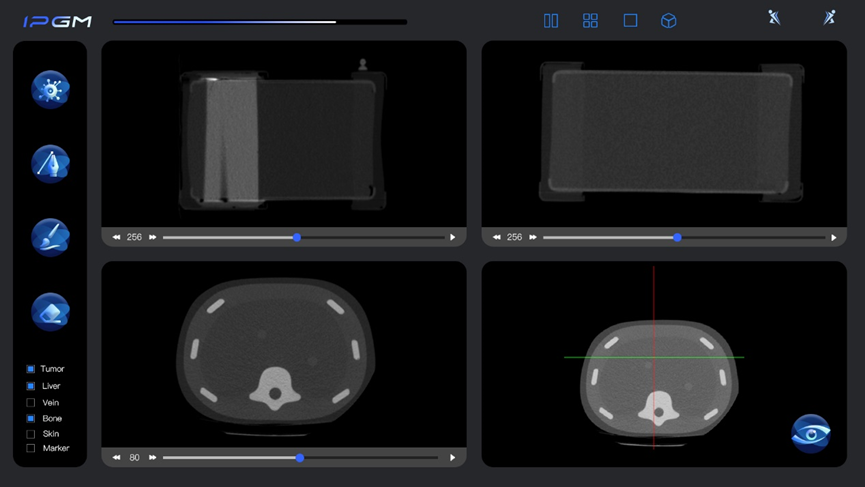Image resolution: width=865 pixels, height=487 pixels.
Task: Click the Tumor label
Action: pos(52,369)
